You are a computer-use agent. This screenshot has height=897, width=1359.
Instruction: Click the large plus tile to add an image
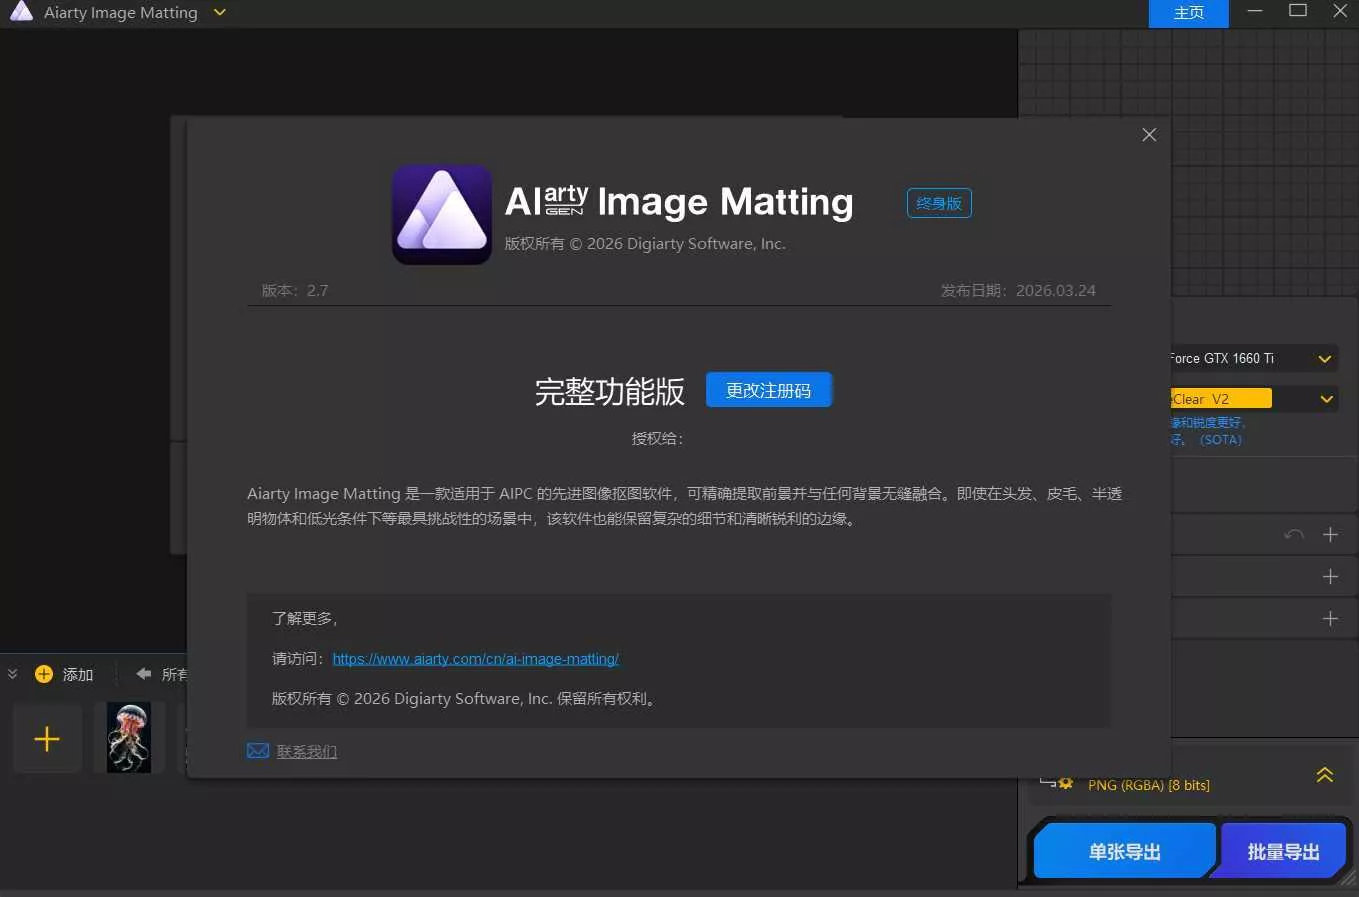tap(46, 739)
